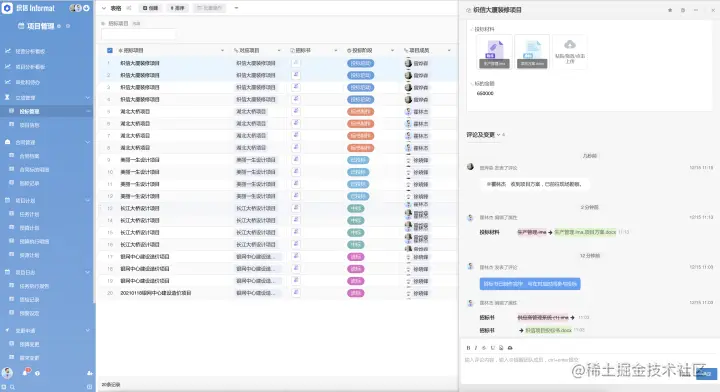Click the blue status tag in row 1
Screen dimensions: 720x392
click(360, 63)
